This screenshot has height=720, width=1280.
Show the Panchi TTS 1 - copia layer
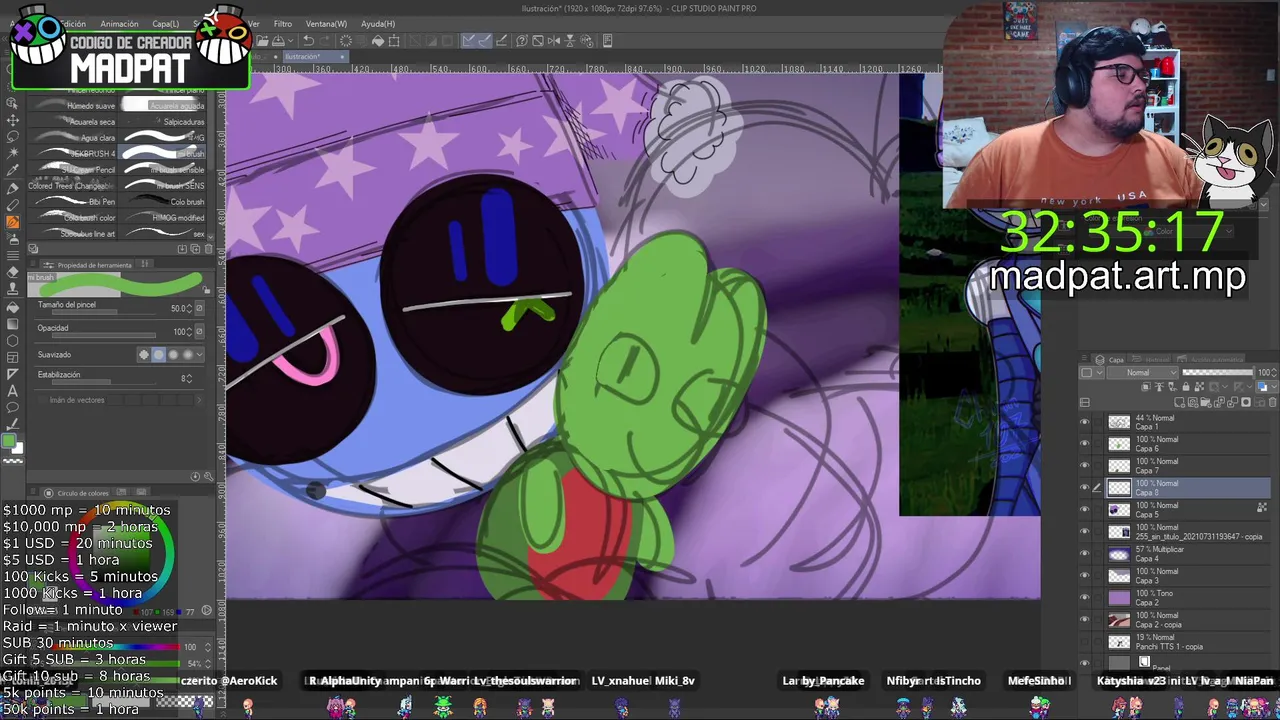coord(1085,642)
